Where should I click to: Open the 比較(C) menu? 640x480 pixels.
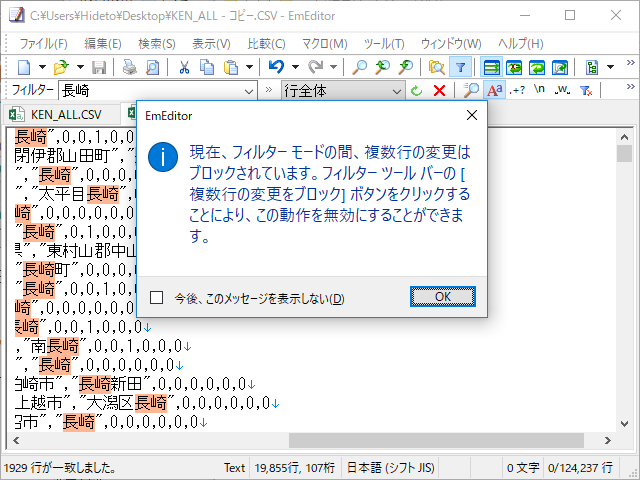(266, 44)
